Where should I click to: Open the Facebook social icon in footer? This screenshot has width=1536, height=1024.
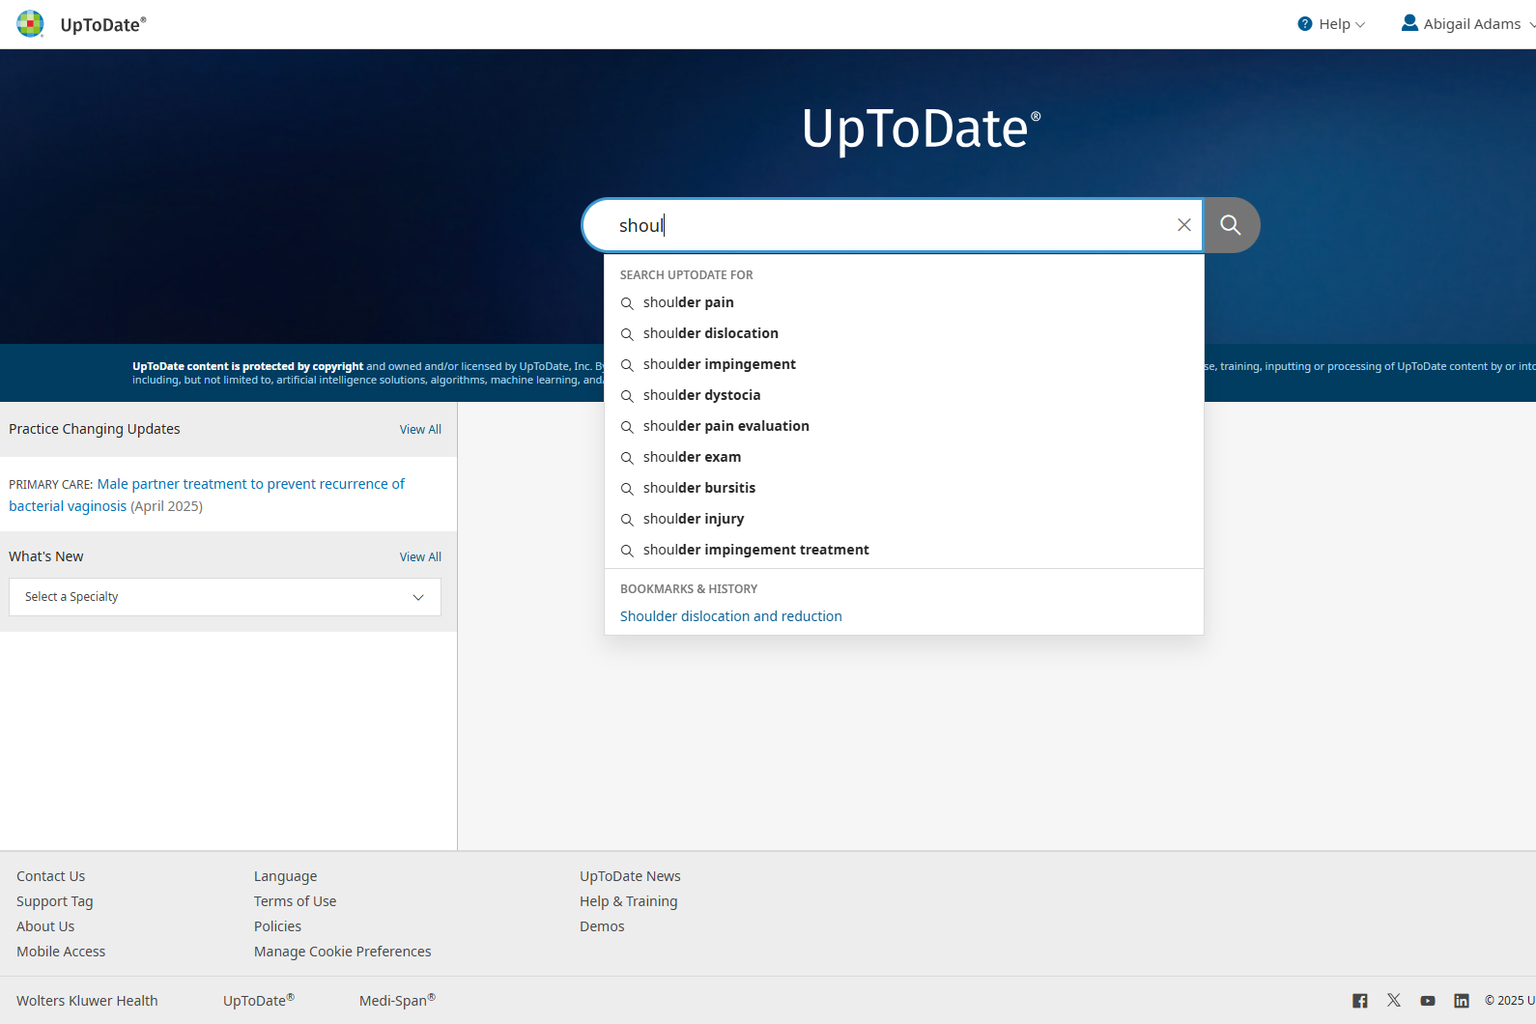[x=1360, y=1001]
